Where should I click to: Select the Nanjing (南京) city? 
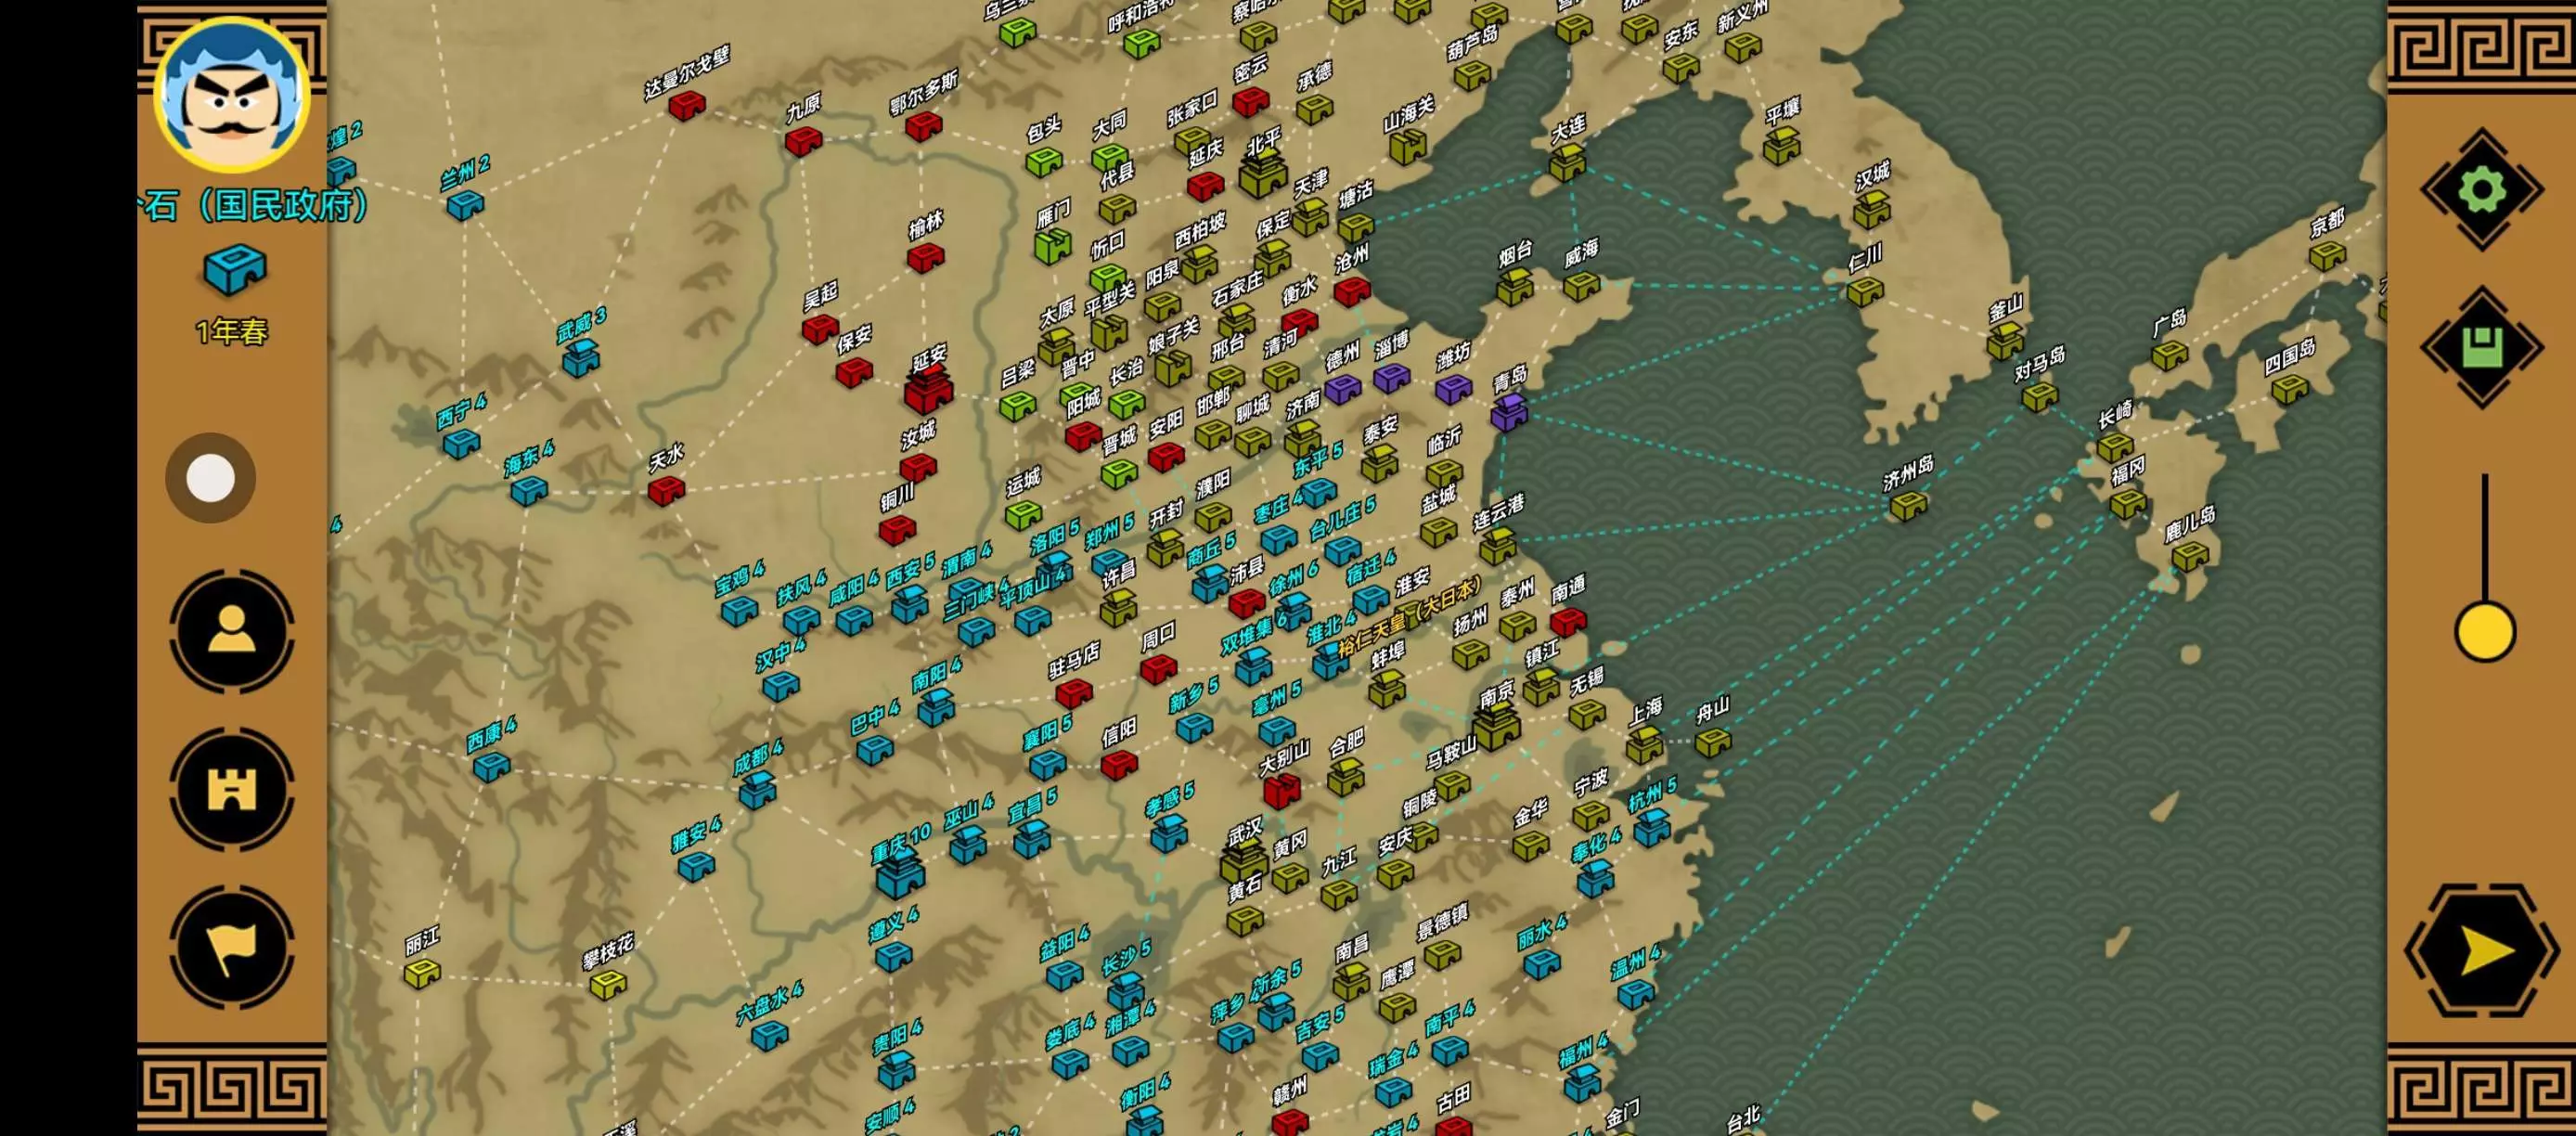point(1496,727)
